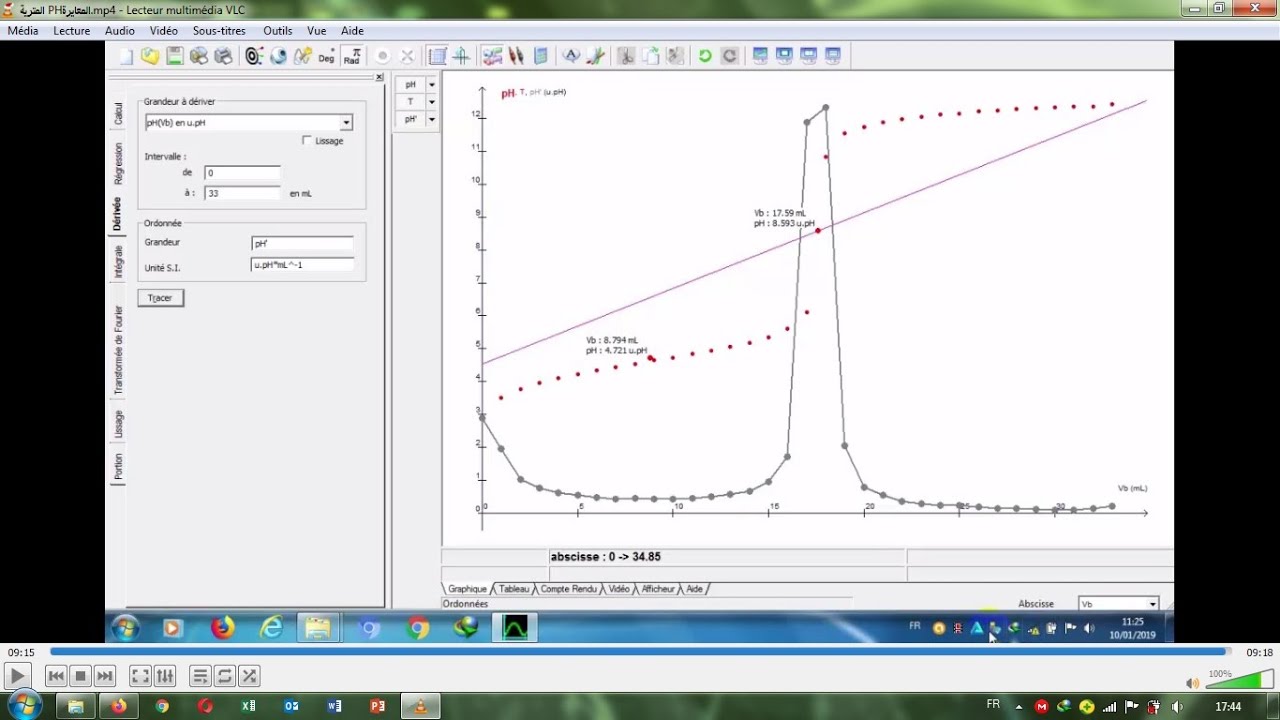Open the Transformée de Fourier side tab
1280x720 pixels.
(118, 350)
